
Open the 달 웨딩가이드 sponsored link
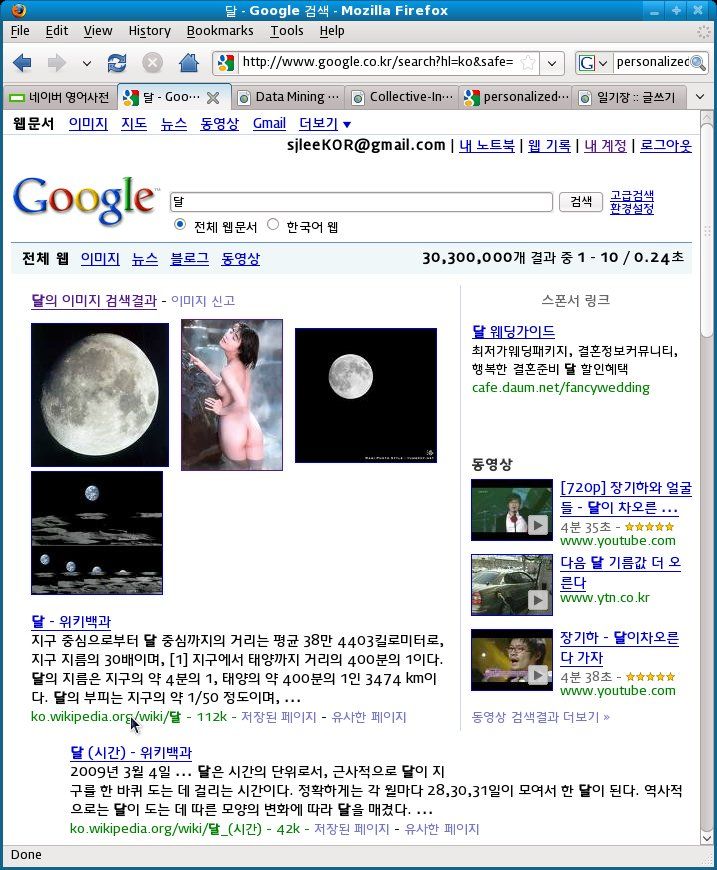tap(513, 332)
